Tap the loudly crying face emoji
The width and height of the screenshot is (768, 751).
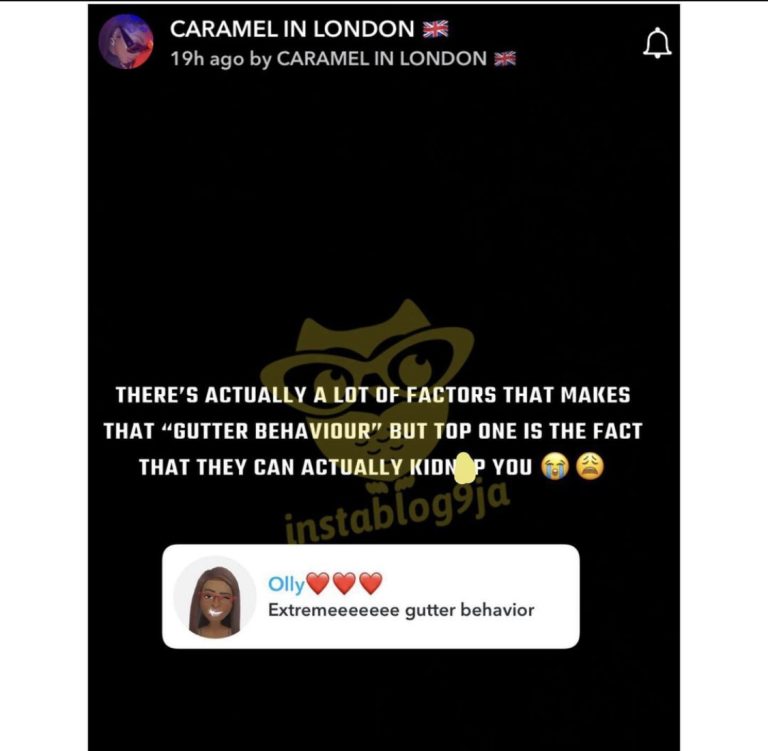tap(554, 466)
